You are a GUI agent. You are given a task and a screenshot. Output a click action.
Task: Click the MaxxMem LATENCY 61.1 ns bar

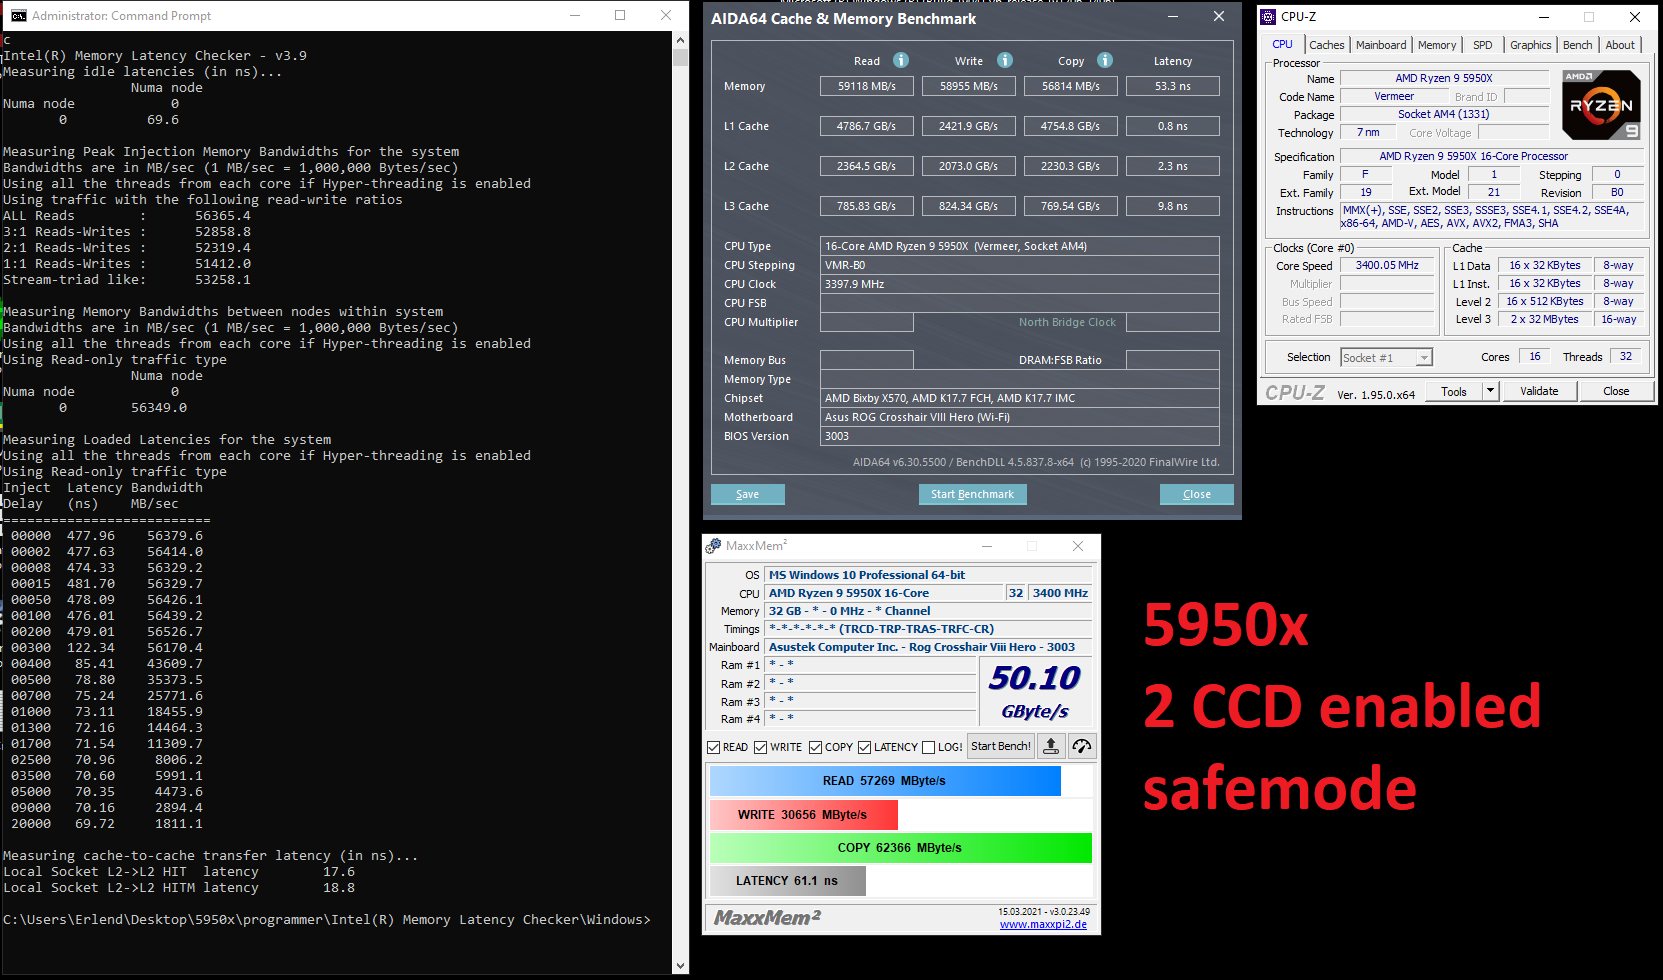(x=787, y=881)
